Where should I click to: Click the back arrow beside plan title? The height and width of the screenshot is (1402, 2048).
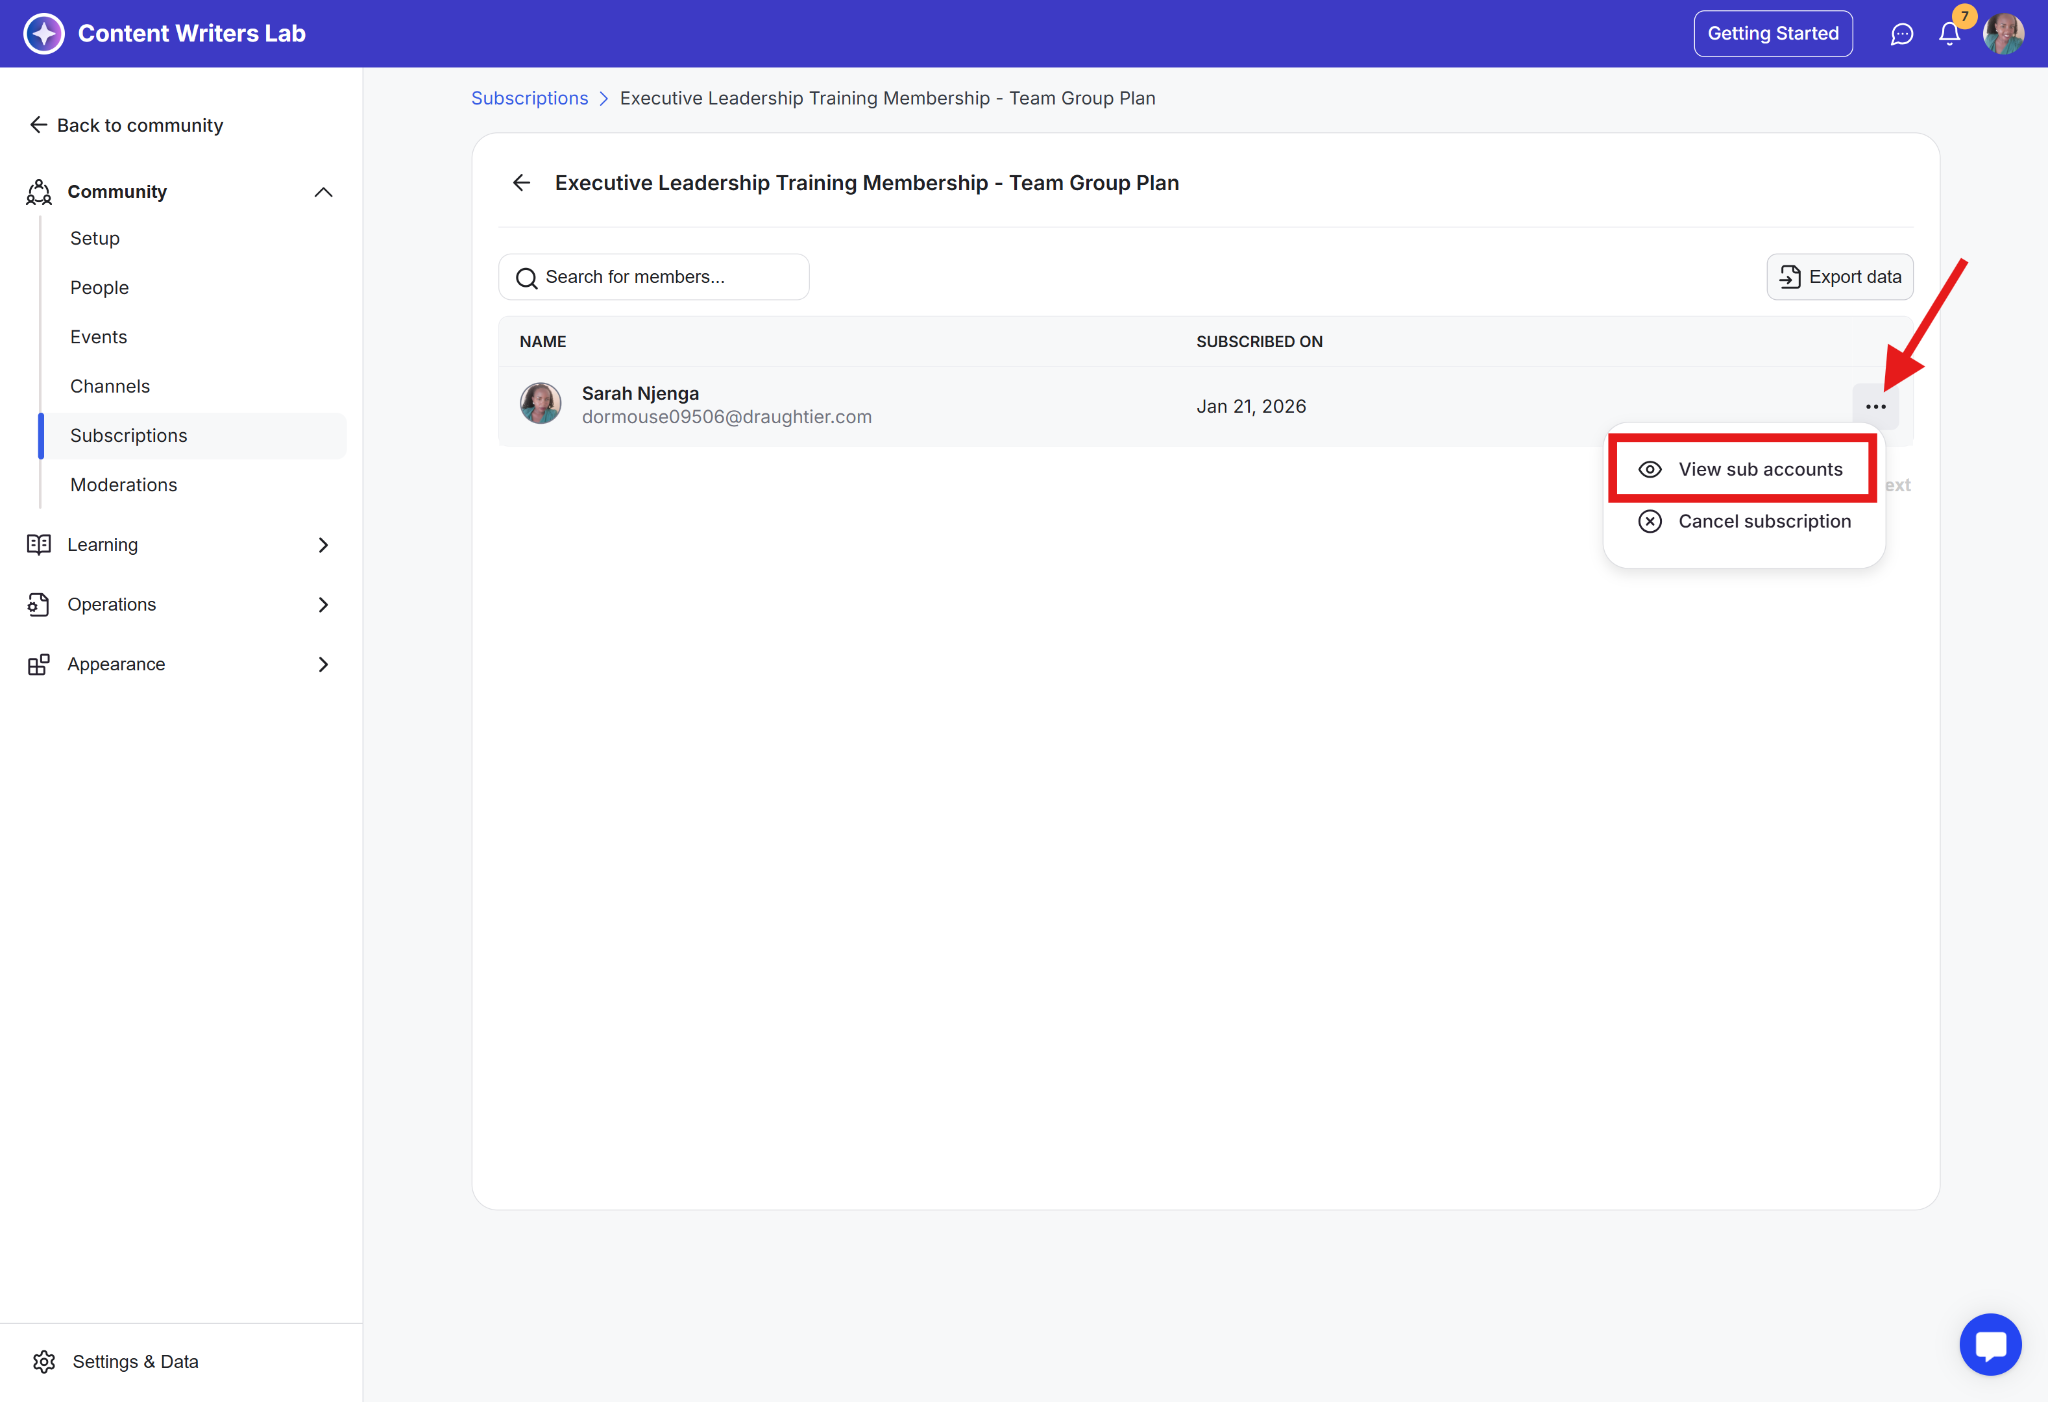[x=521, y=182]
